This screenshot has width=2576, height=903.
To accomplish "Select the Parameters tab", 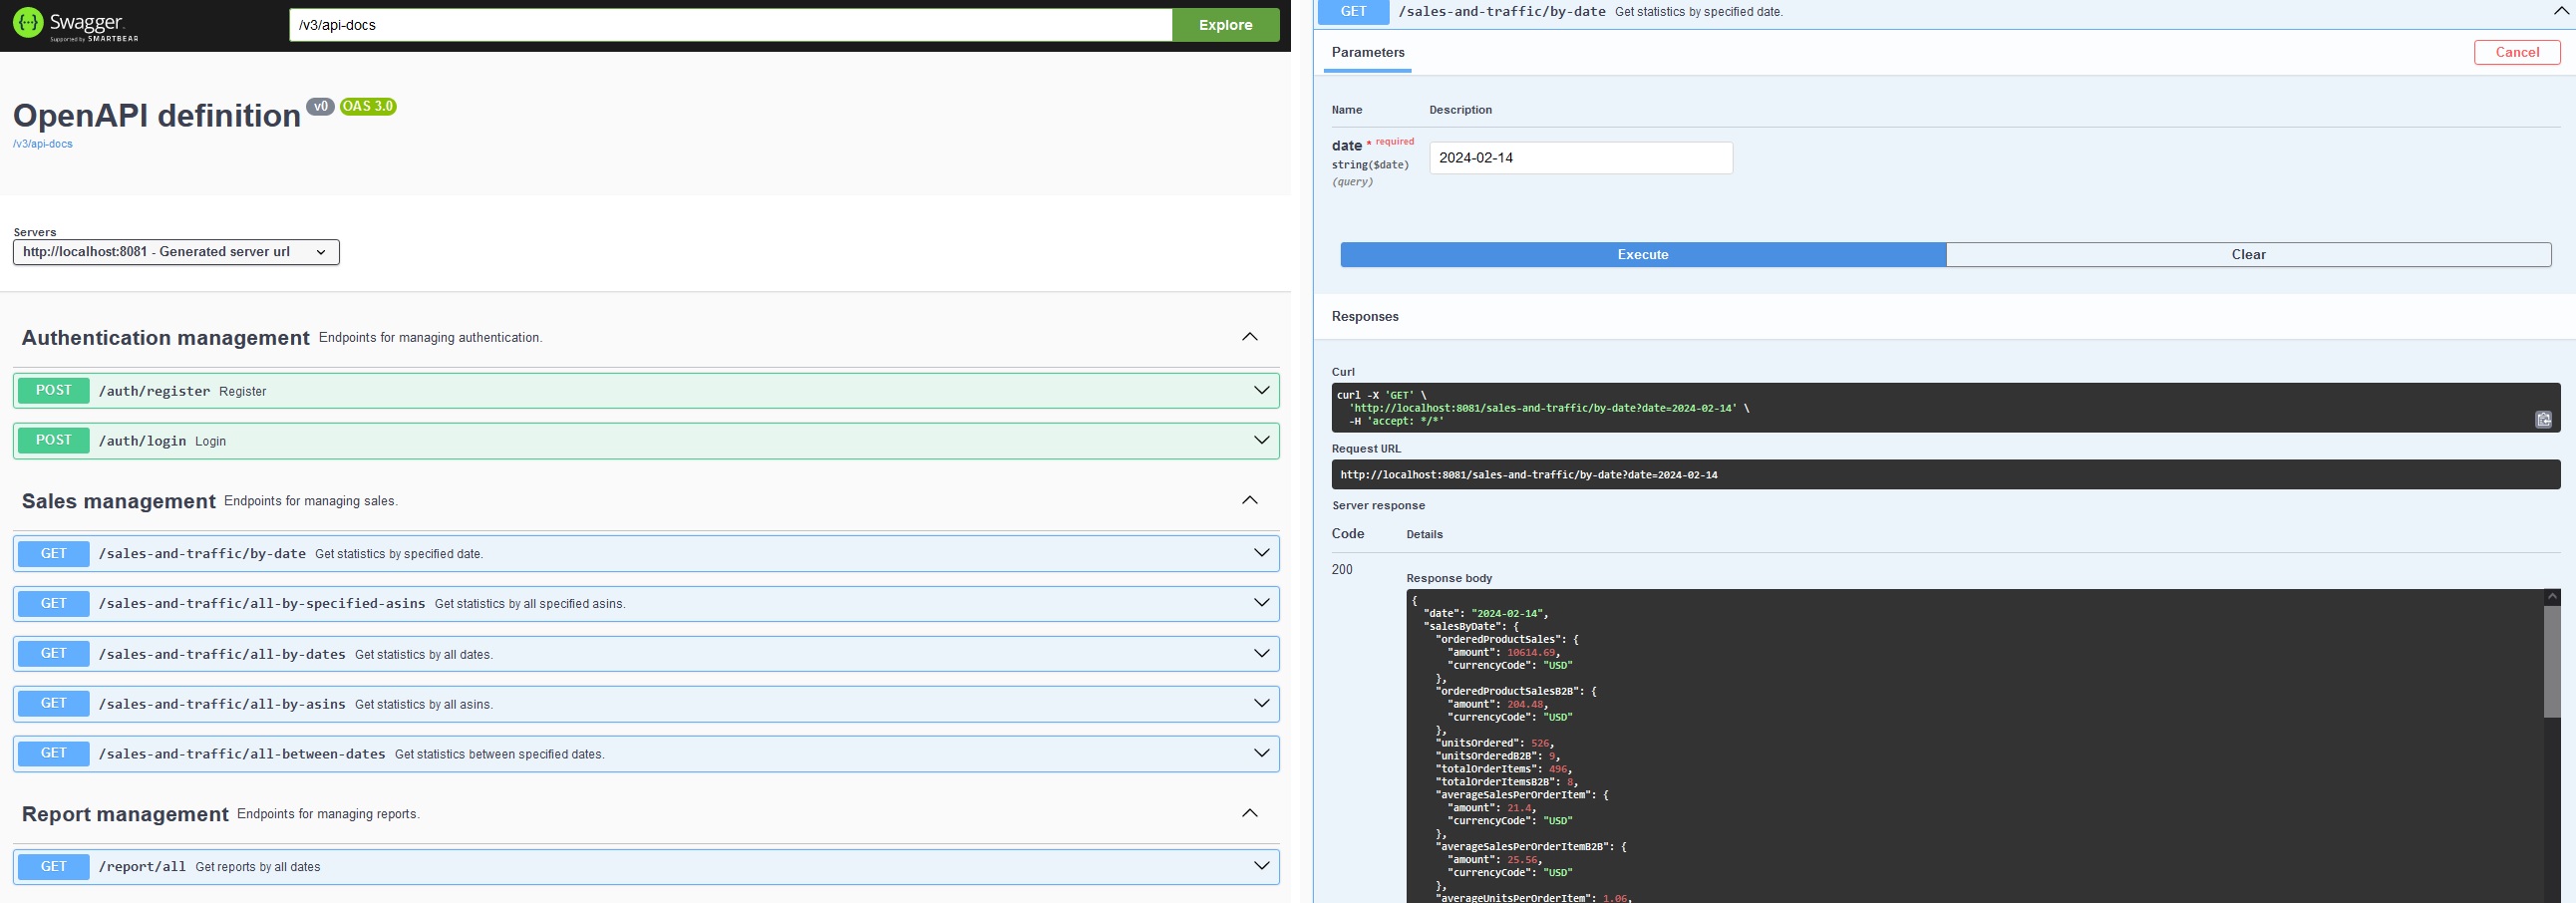I will [1367, 53].
